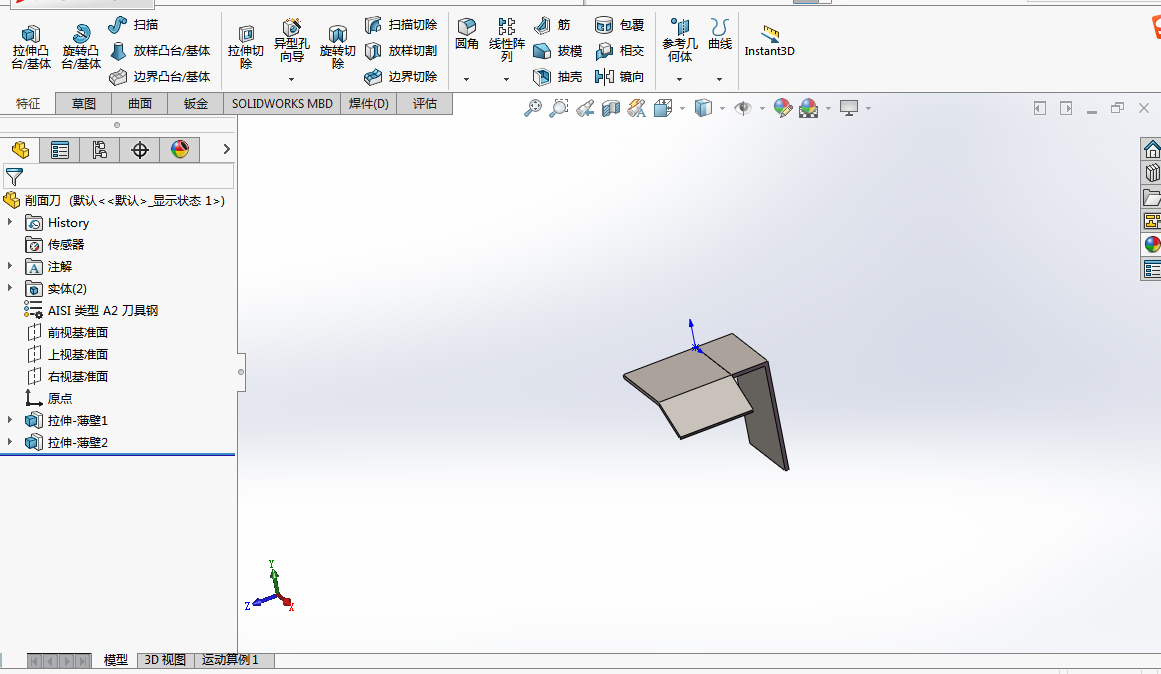Expand the 拉伸-薄壁2 feature
The height and width of the screenshot is (674, 1161).
(x=10, y=442)
